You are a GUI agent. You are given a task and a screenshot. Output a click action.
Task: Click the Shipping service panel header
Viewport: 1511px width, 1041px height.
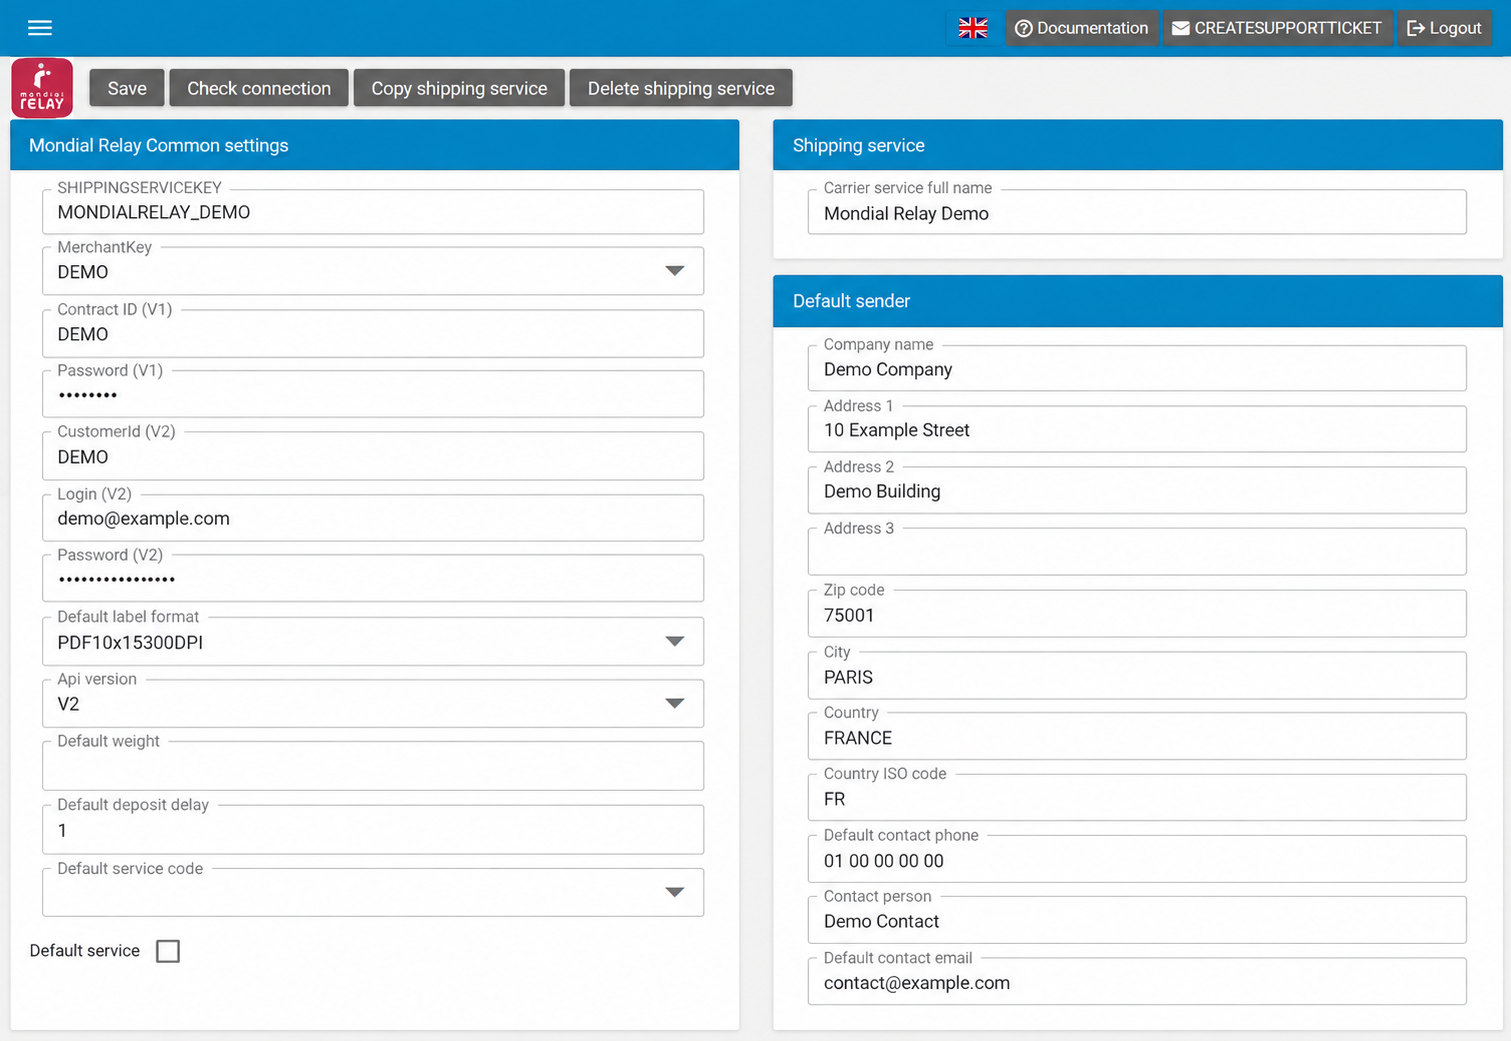[1138, 145]
